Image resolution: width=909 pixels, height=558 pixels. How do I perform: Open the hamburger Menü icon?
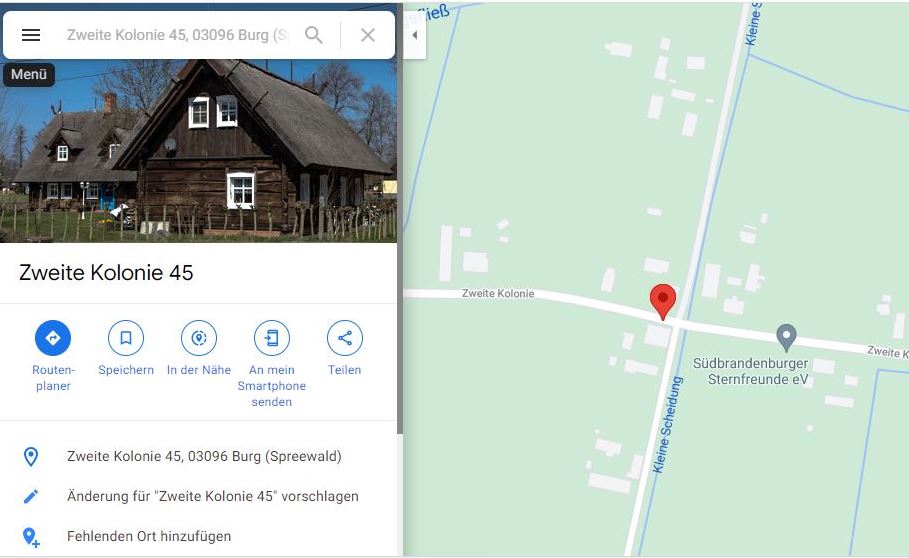pos(31,35)
